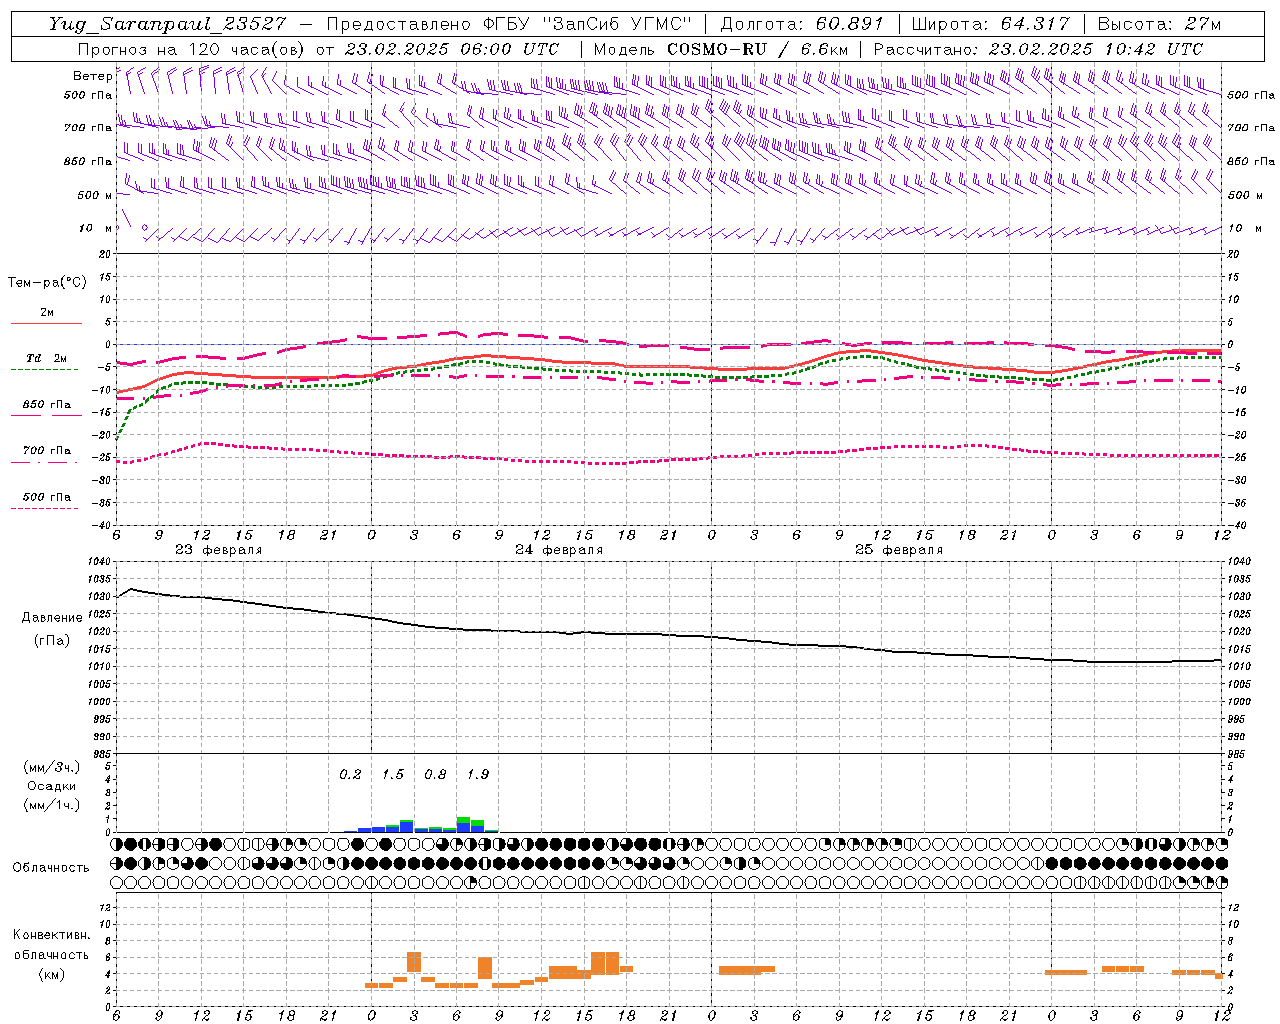The width and height of the screenshot is (1280, 1024).
Task: Select the latitude text Широта: 64.317
Action: click(x=991, y=24)
